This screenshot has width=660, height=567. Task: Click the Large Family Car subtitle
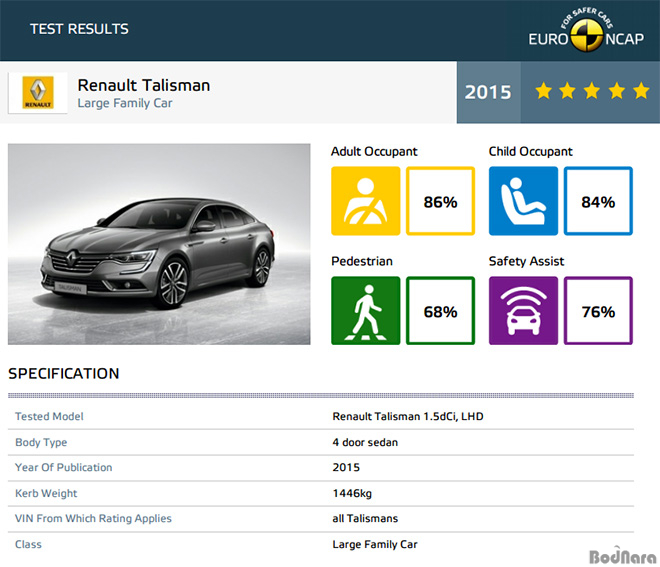click(125, 103)
